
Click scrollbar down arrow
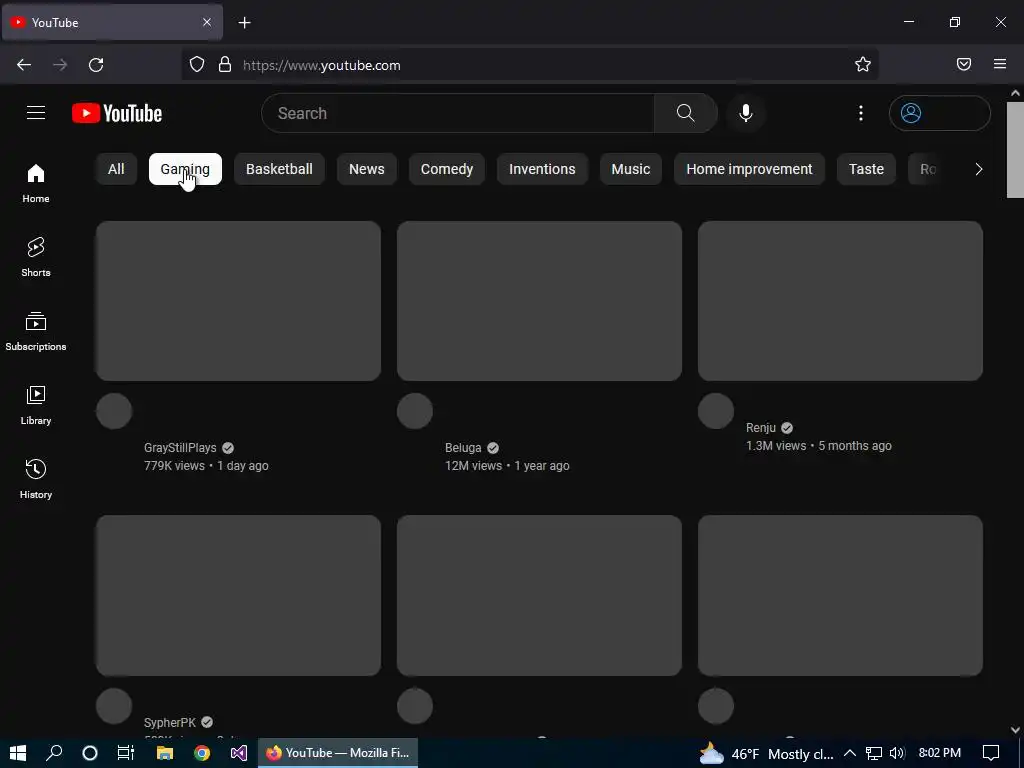click(1015, 729)
